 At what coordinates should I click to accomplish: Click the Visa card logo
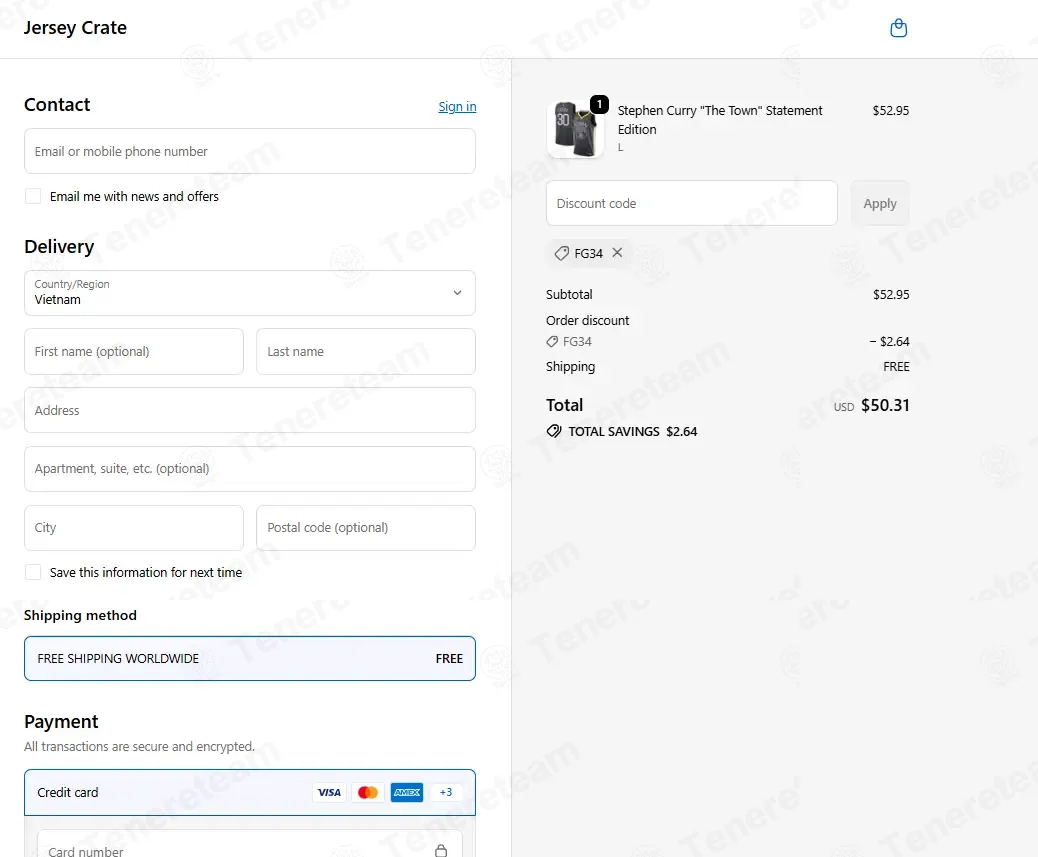point(329,792)
